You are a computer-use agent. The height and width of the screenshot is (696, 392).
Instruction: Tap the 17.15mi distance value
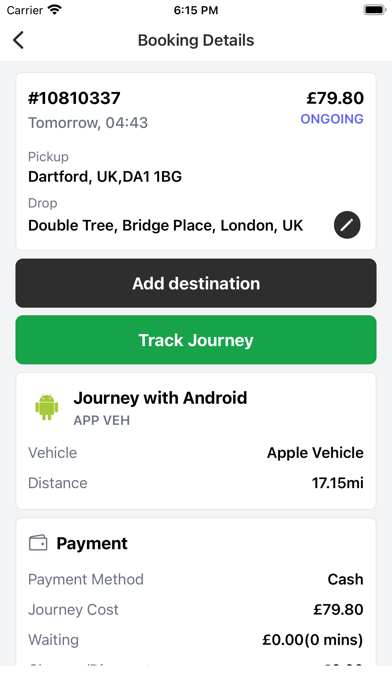pyautogui.click(x=337, y=483)
